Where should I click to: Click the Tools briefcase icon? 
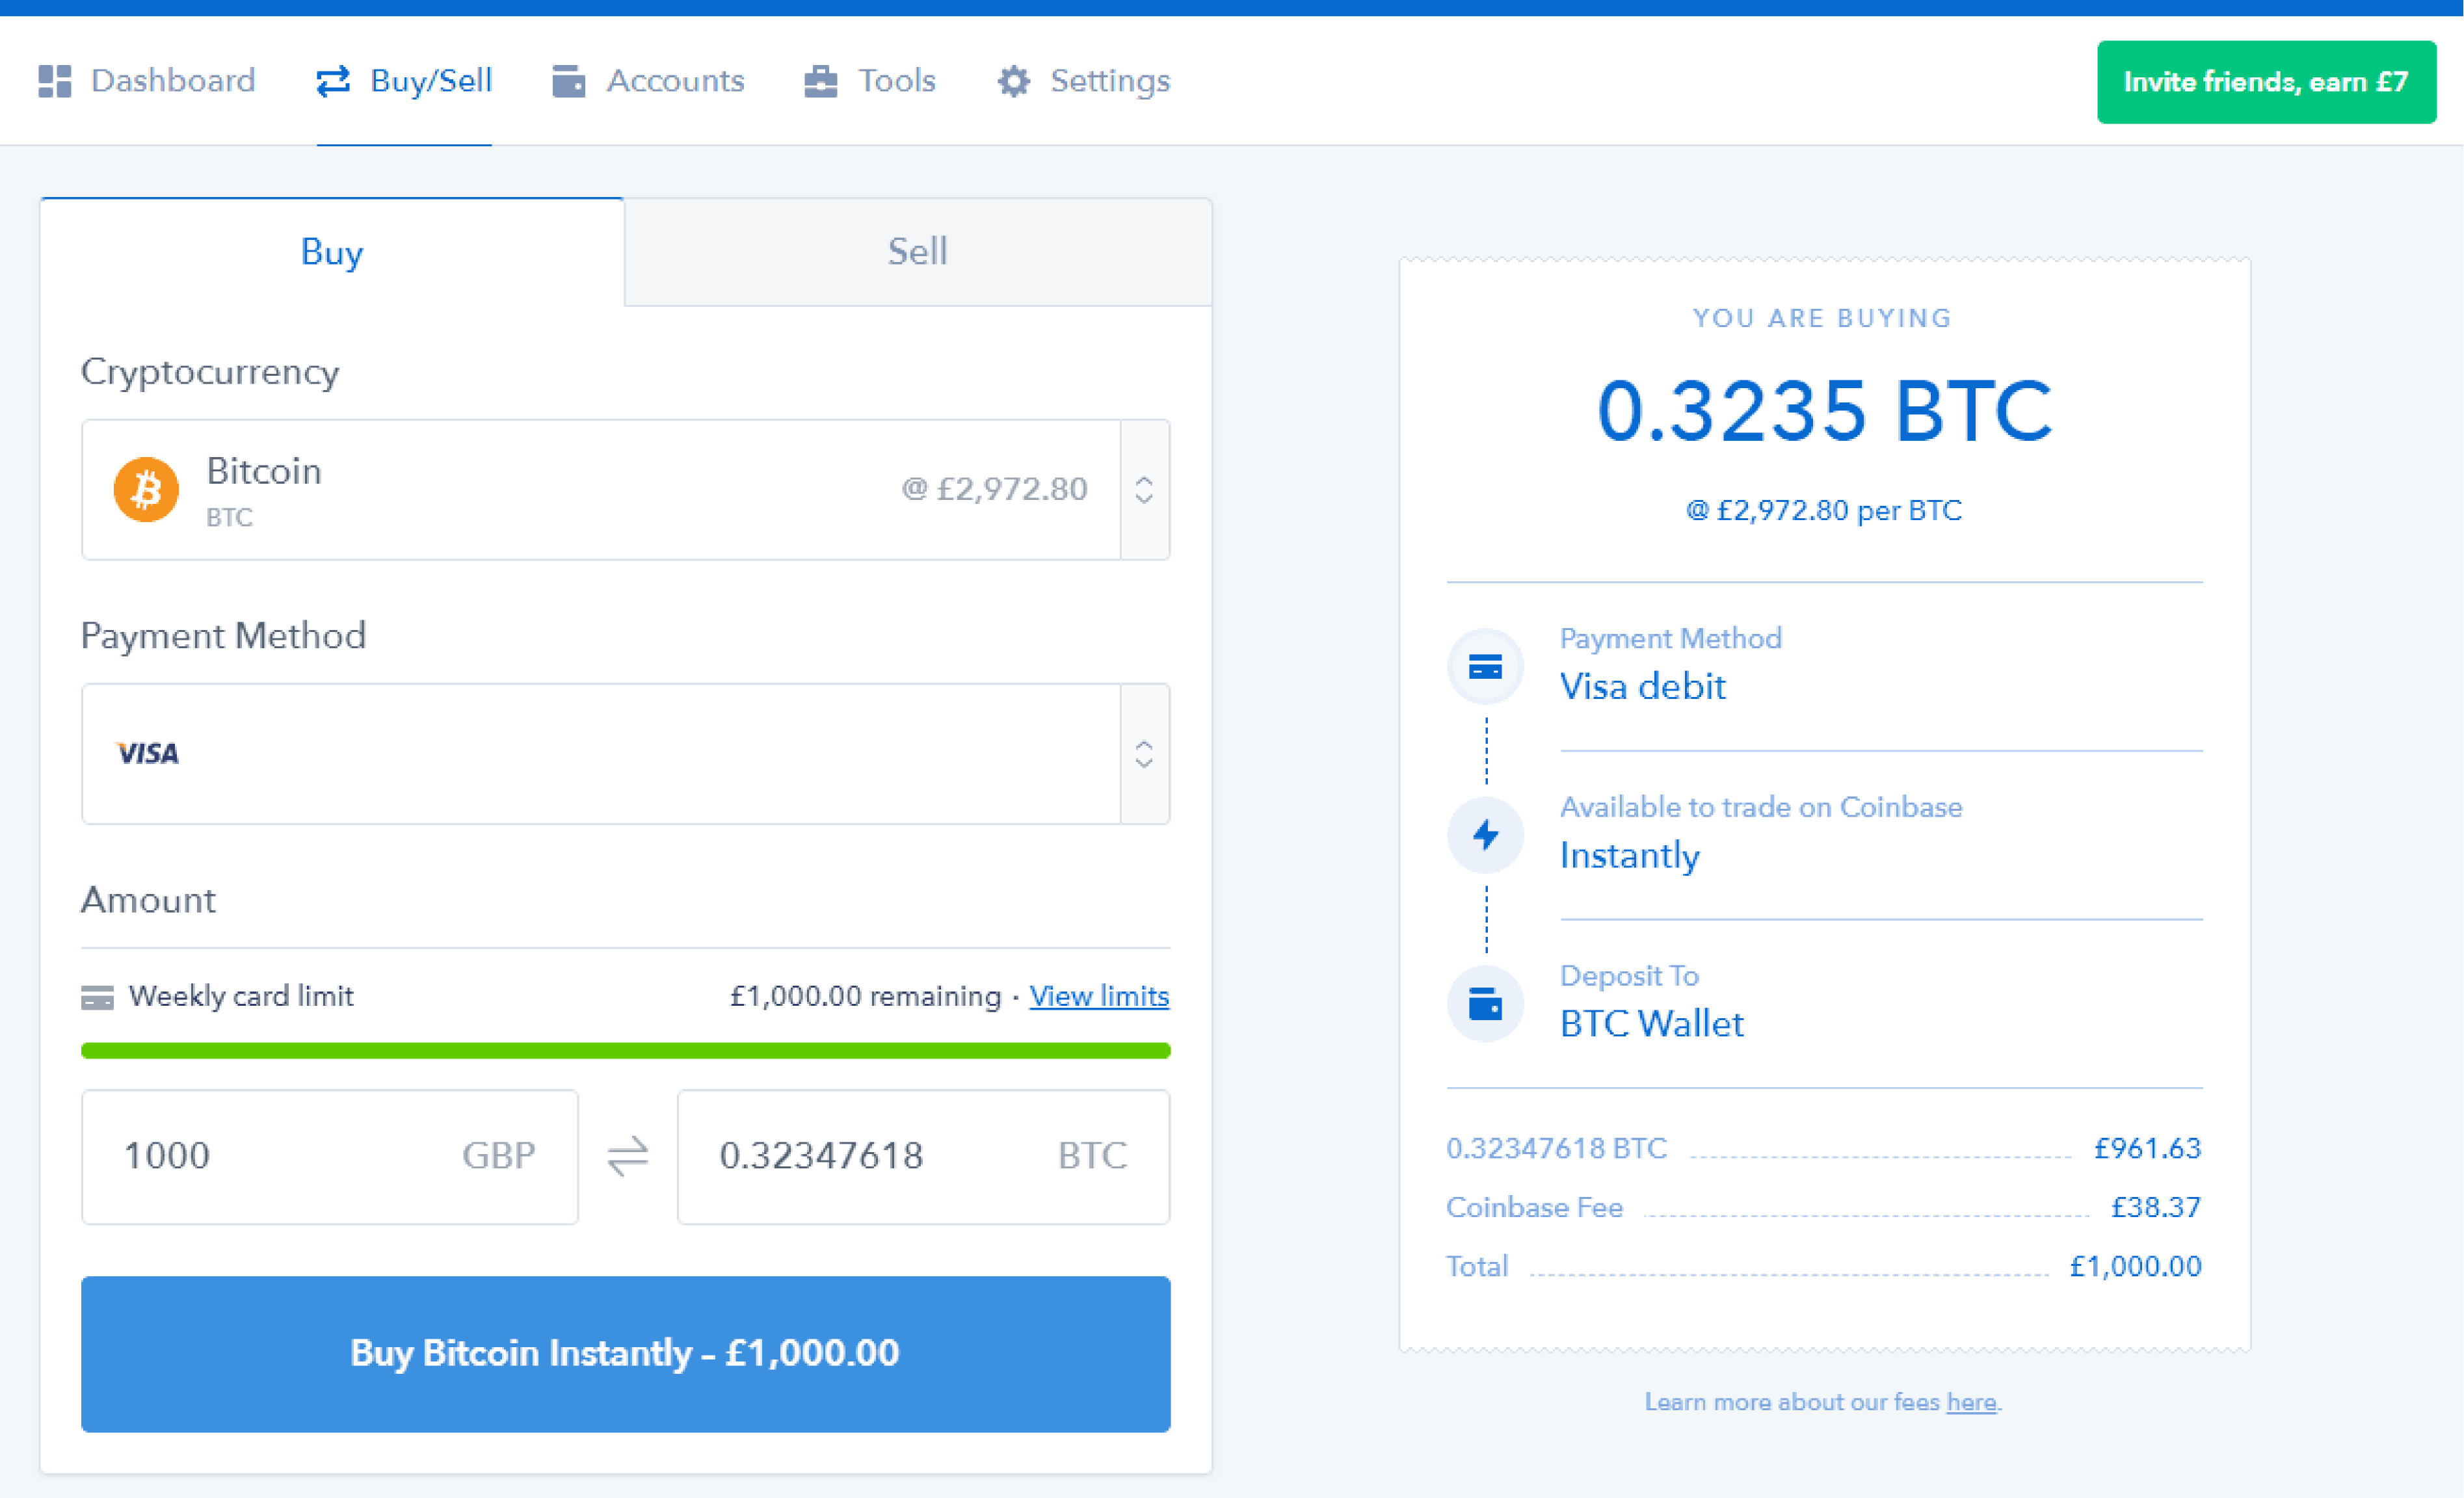point(820,81)
